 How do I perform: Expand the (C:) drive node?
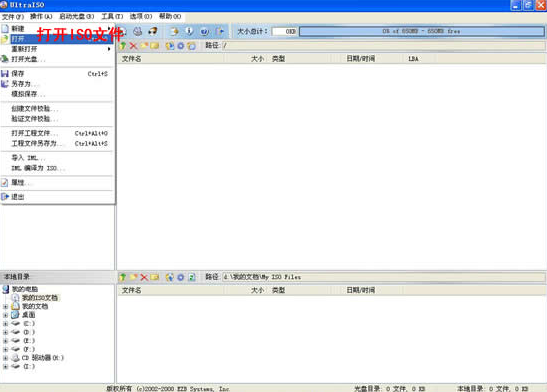tap(5, 324)
